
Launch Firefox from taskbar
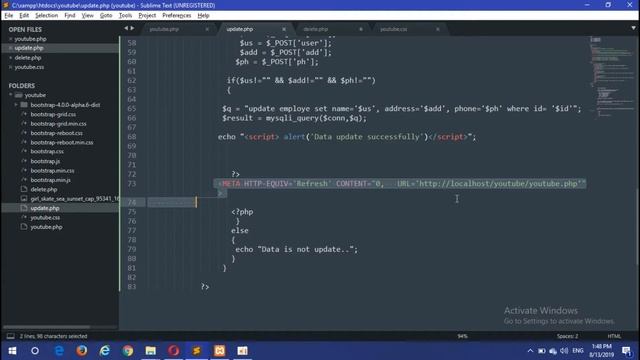click(82, 351)
